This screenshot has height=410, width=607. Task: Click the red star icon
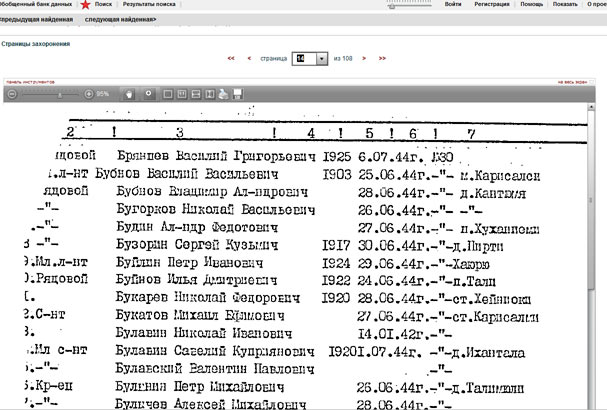click(86, 5)
